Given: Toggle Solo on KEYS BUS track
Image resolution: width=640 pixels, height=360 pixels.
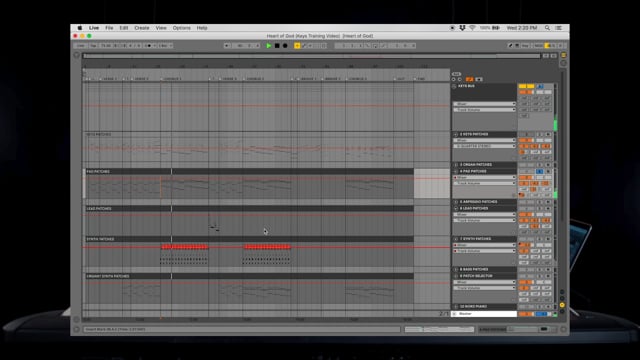Looking at the screenshot, I should coord(540,86).
